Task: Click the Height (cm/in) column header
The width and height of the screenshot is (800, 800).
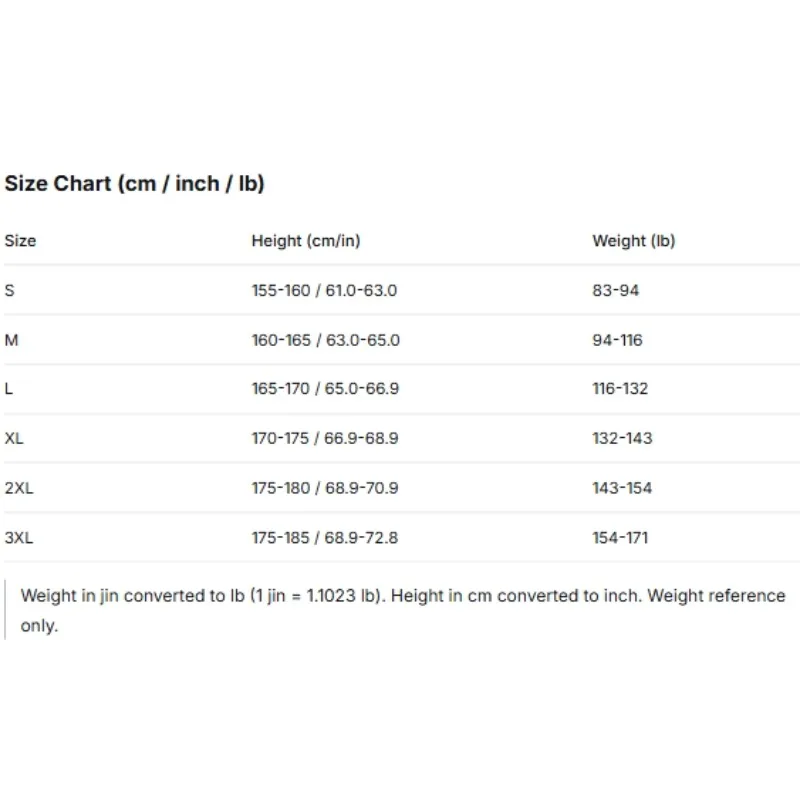Action: [x=306, y=241]
